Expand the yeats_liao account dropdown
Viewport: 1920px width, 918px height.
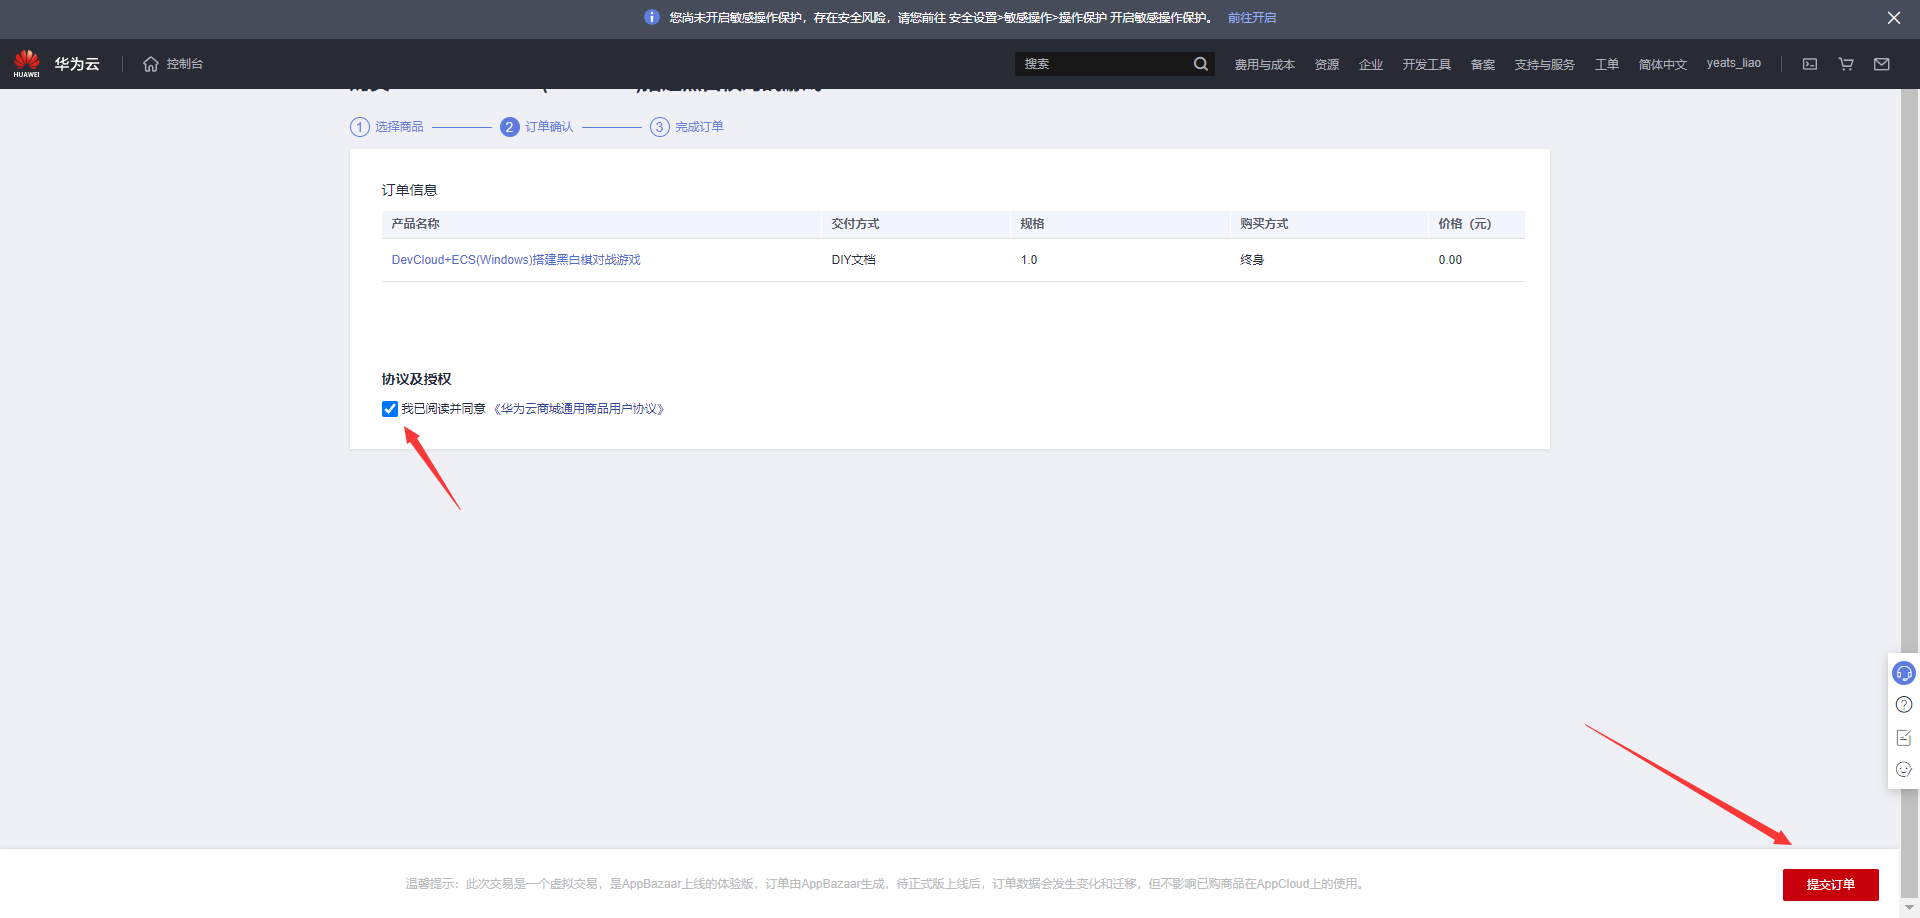point(1734,63)
